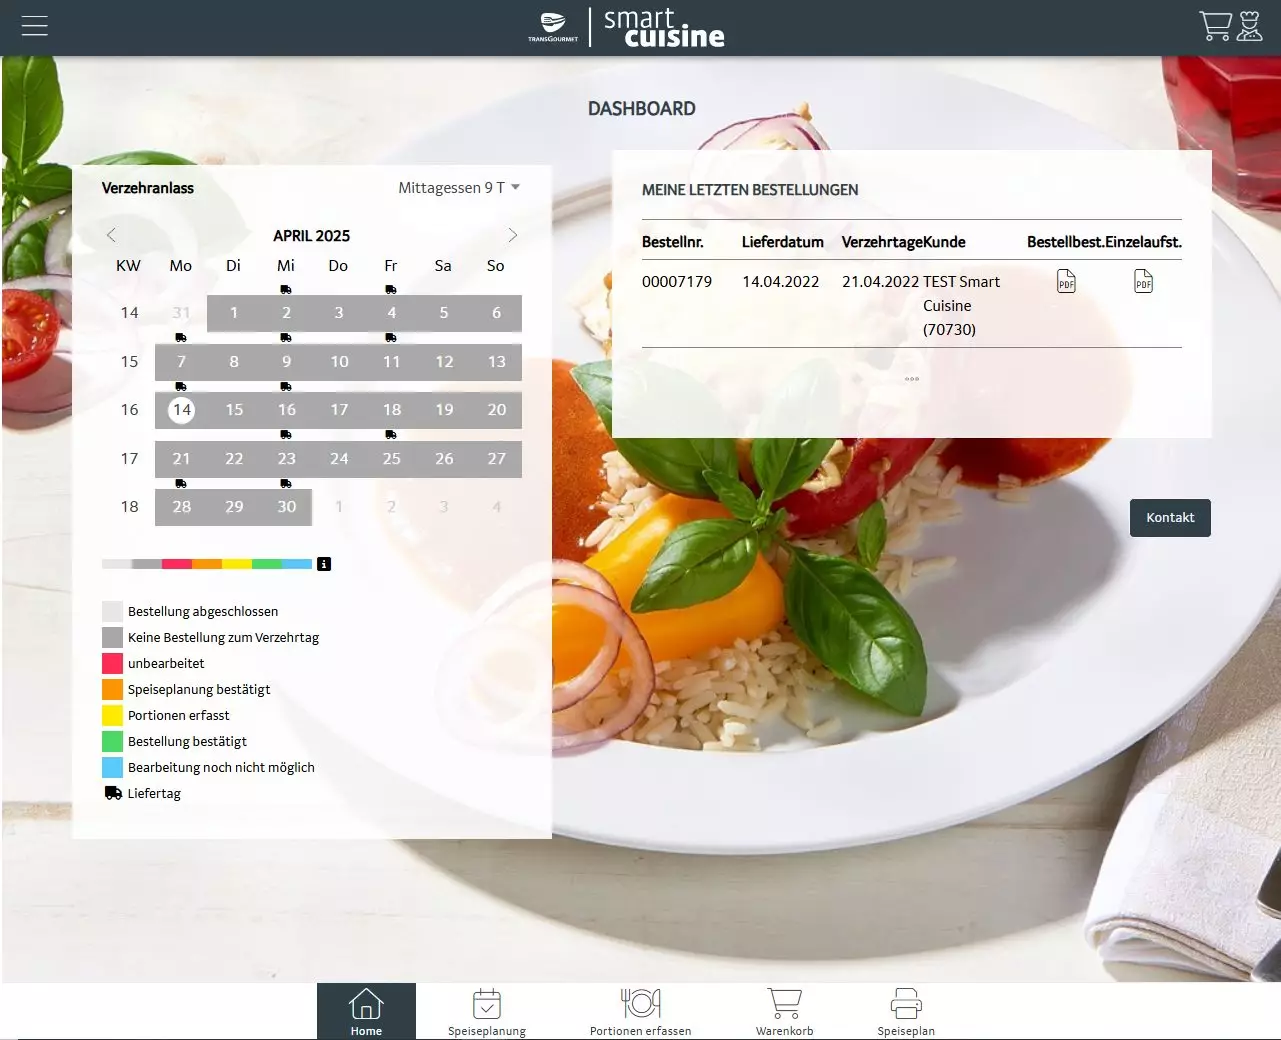
Task: Click the three-dots indicator below orders table
Action: click(x=912, y=379)
